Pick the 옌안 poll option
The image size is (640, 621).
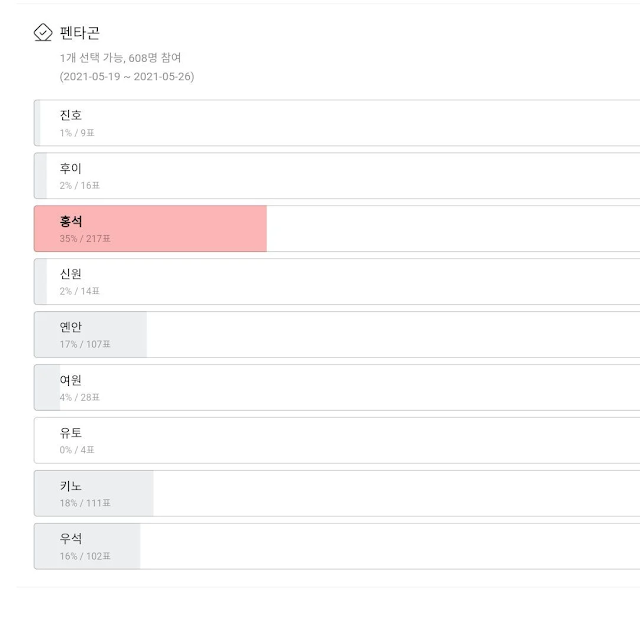point(336,335)
